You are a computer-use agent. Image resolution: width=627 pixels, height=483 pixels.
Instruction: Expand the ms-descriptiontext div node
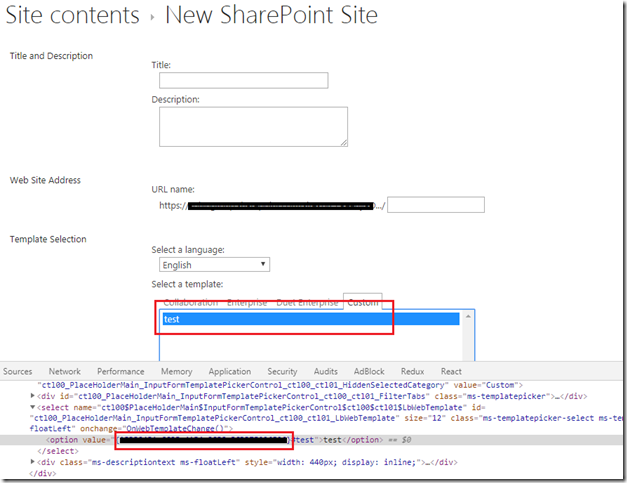pos(32,462)
